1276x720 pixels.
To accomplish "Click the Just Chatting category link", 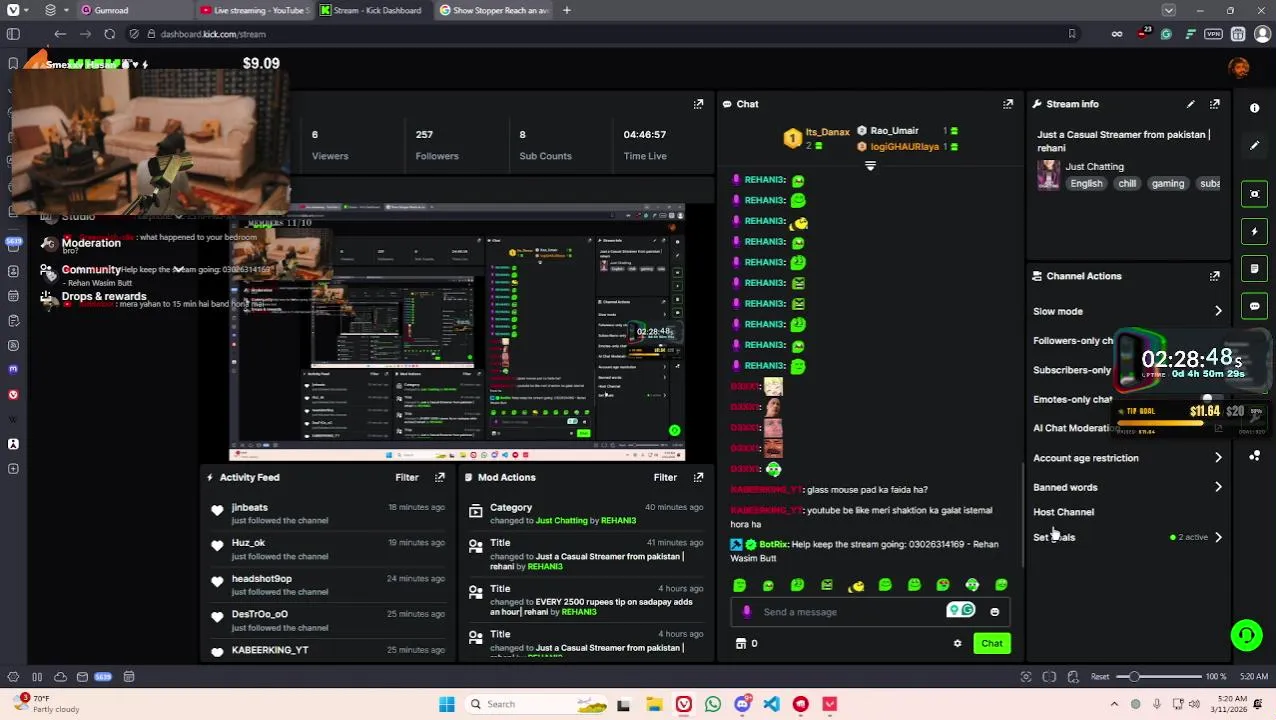I will click(x=1094, y=167).
